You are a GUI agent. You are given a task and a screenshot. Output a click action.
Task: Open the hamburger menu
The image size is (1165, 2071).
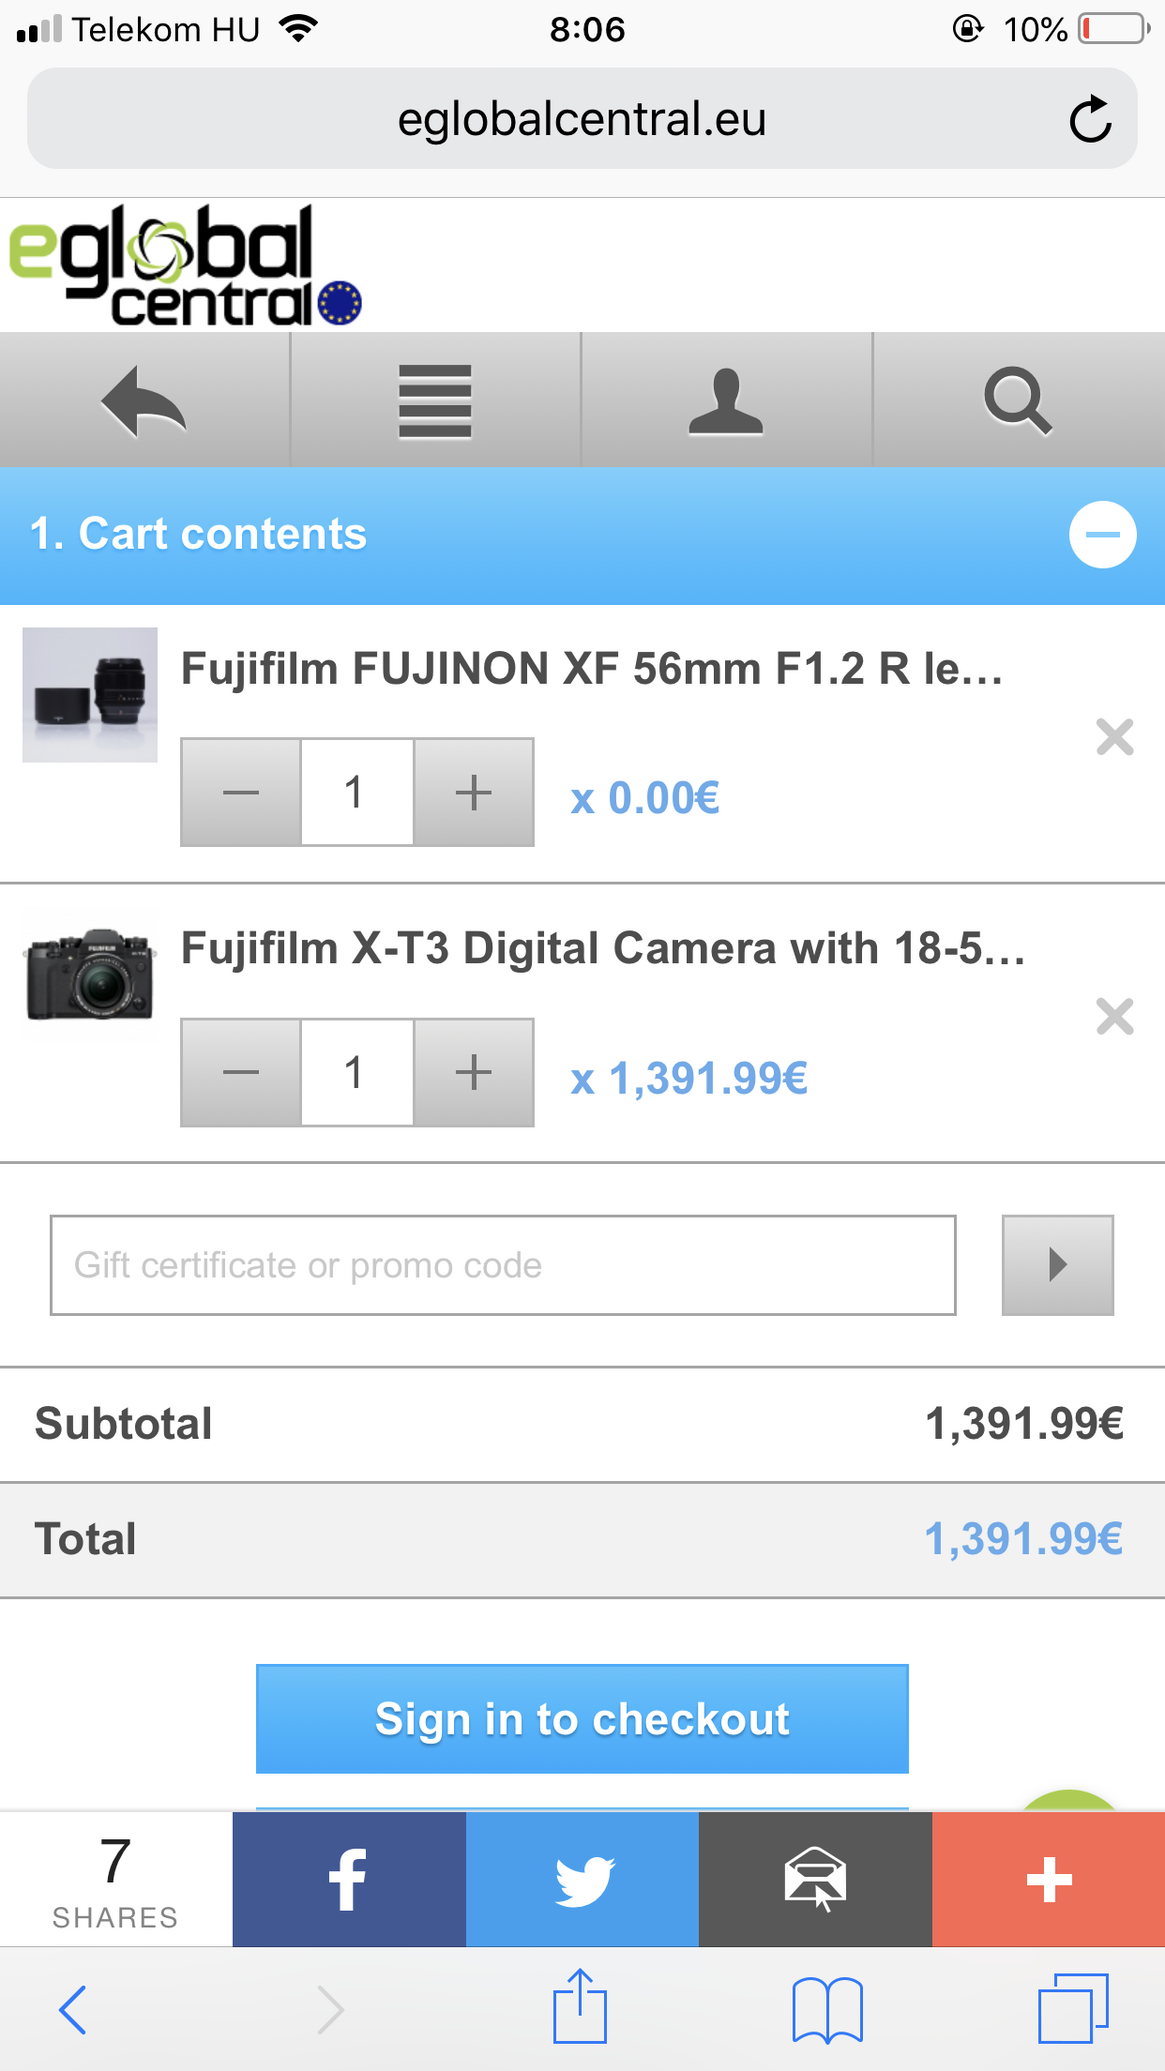pyautogui.click(x=435, y=401)
